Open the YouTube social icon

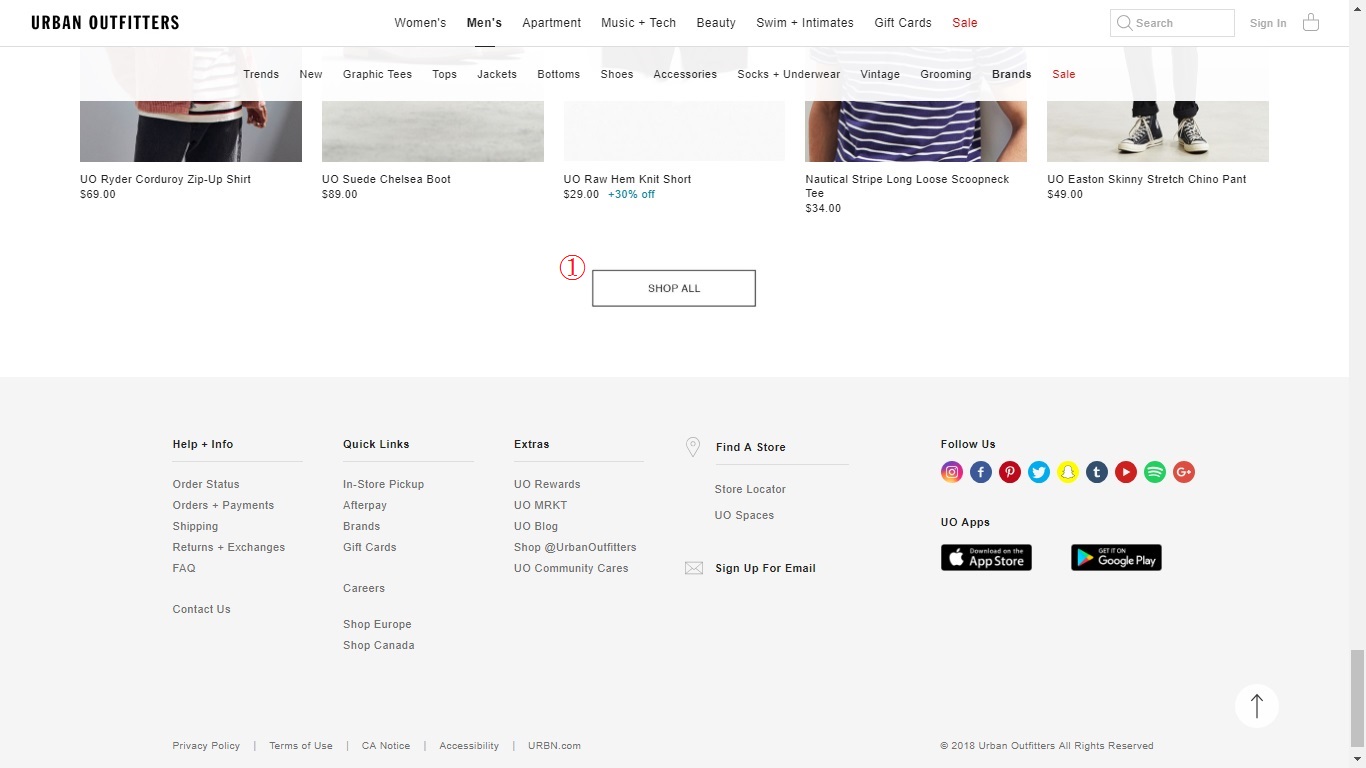pyautogui.click(x=1126, y=472)
